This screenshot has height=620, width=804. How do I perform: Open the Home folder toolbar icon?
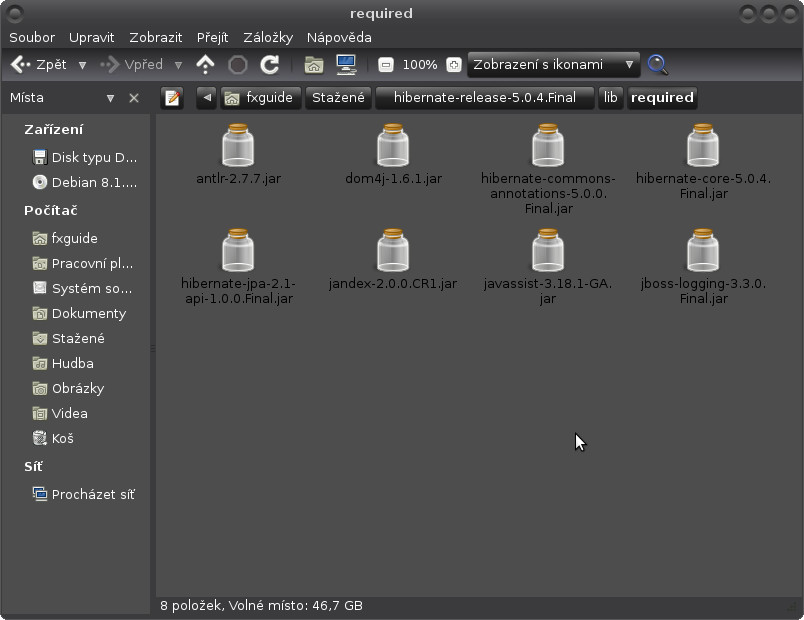click(314, 65)
